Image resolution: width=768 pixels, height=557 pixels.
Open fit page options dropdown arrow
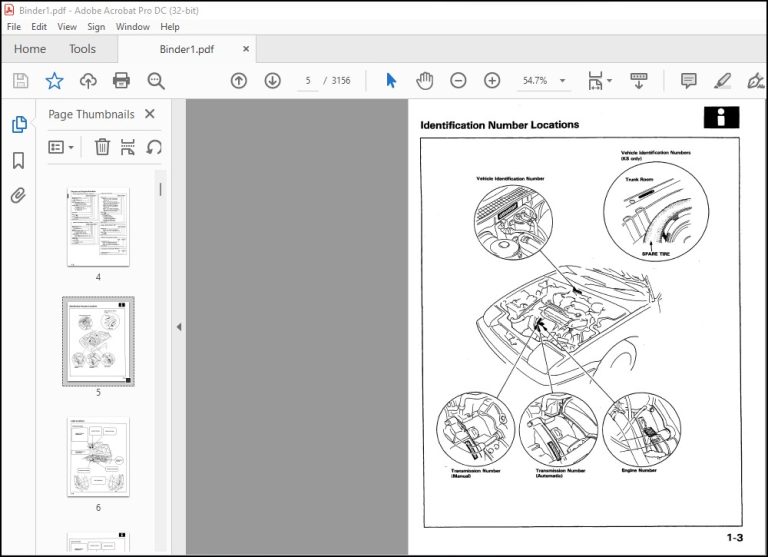[609, 80]
